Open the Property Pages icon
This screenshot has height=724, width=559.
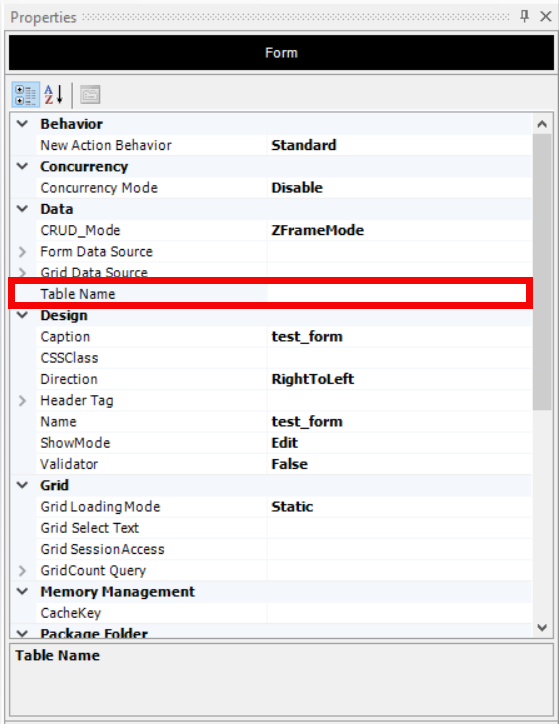pos(90,95)
